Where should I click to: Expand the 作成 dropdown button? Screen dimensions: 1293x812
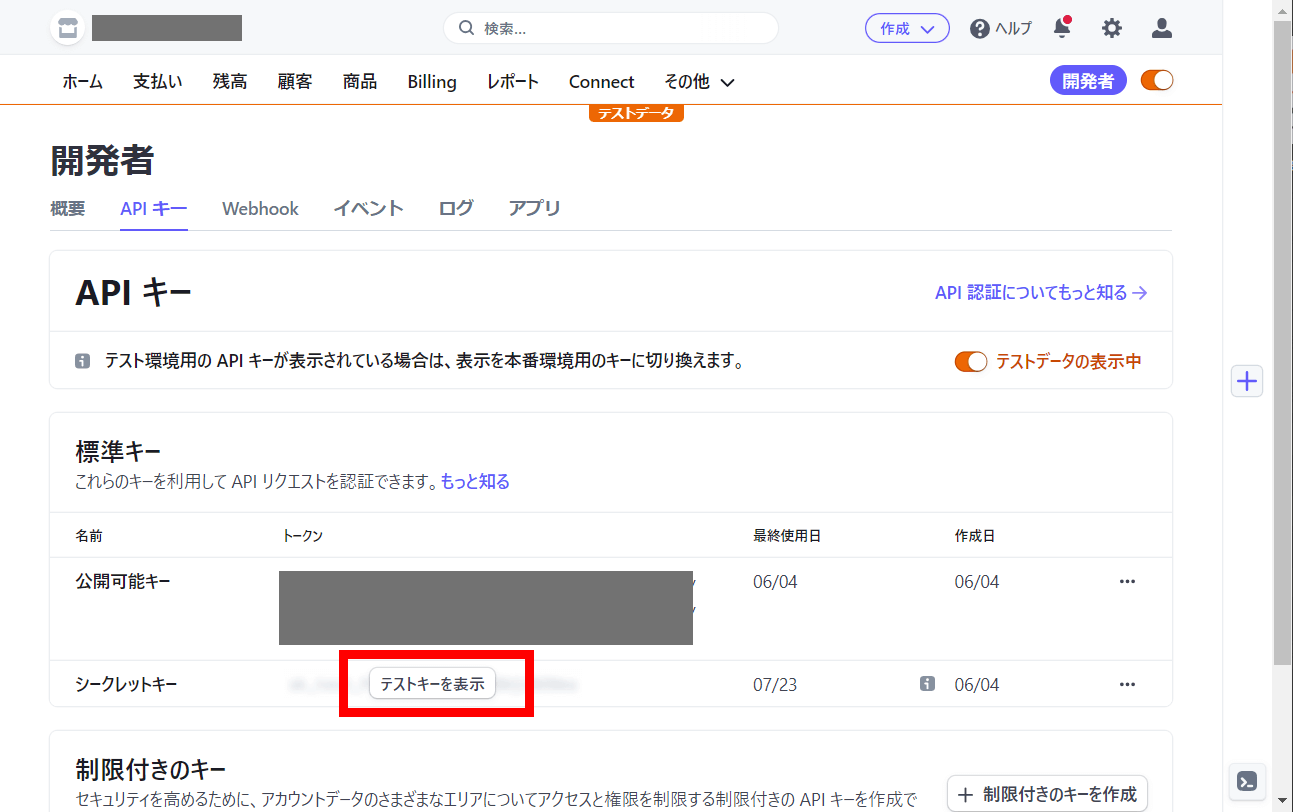tap(907, 29)
